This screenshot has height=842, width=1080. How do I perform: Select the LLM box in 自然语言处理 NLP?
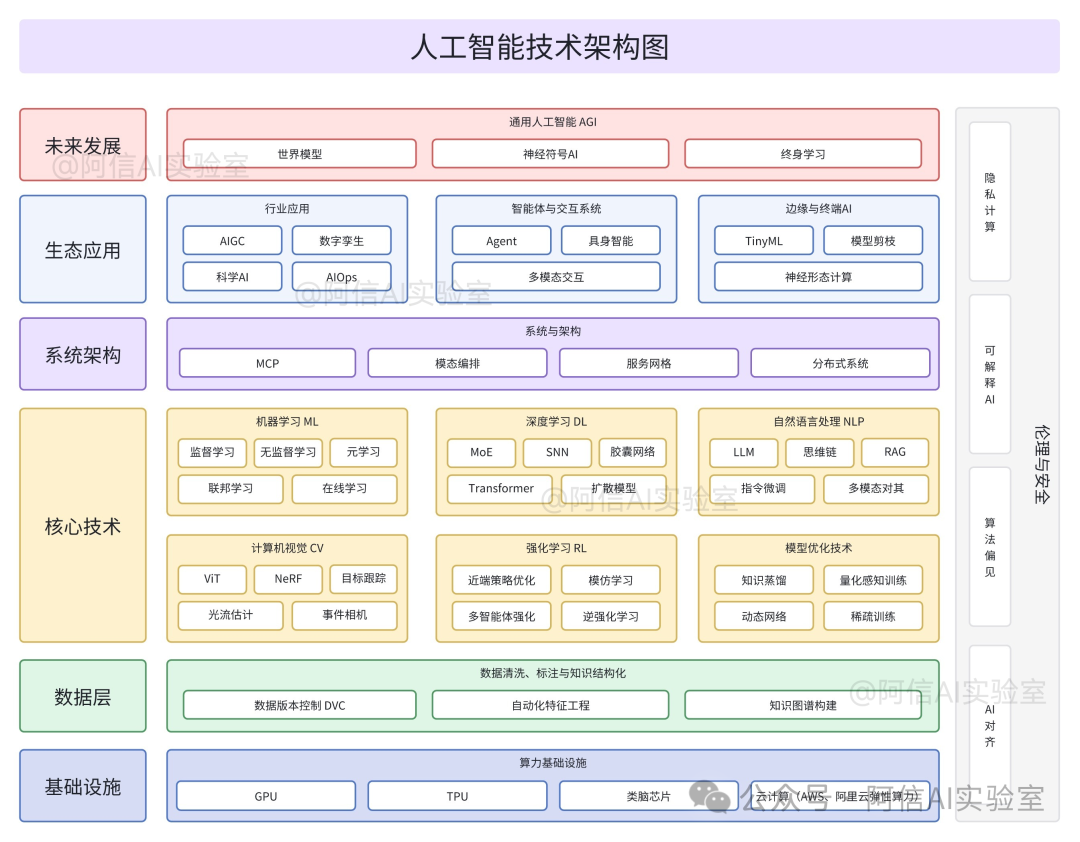coord(743,452)
